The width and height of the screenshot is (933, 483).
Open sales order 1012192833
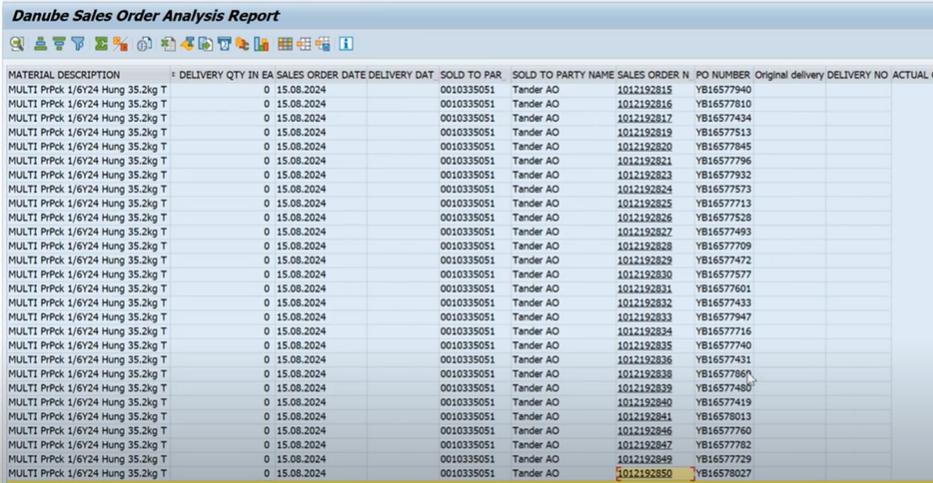(x=644, y=317)
